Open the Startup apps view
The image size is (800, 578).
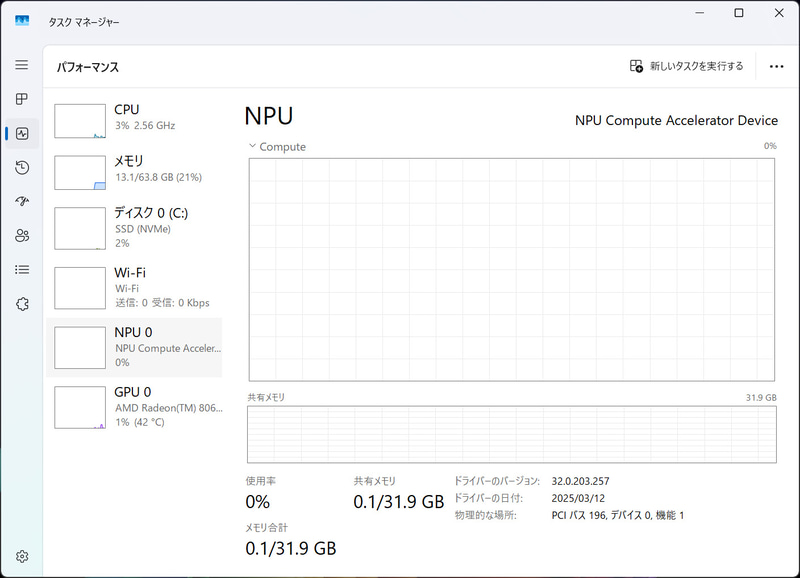21,201
